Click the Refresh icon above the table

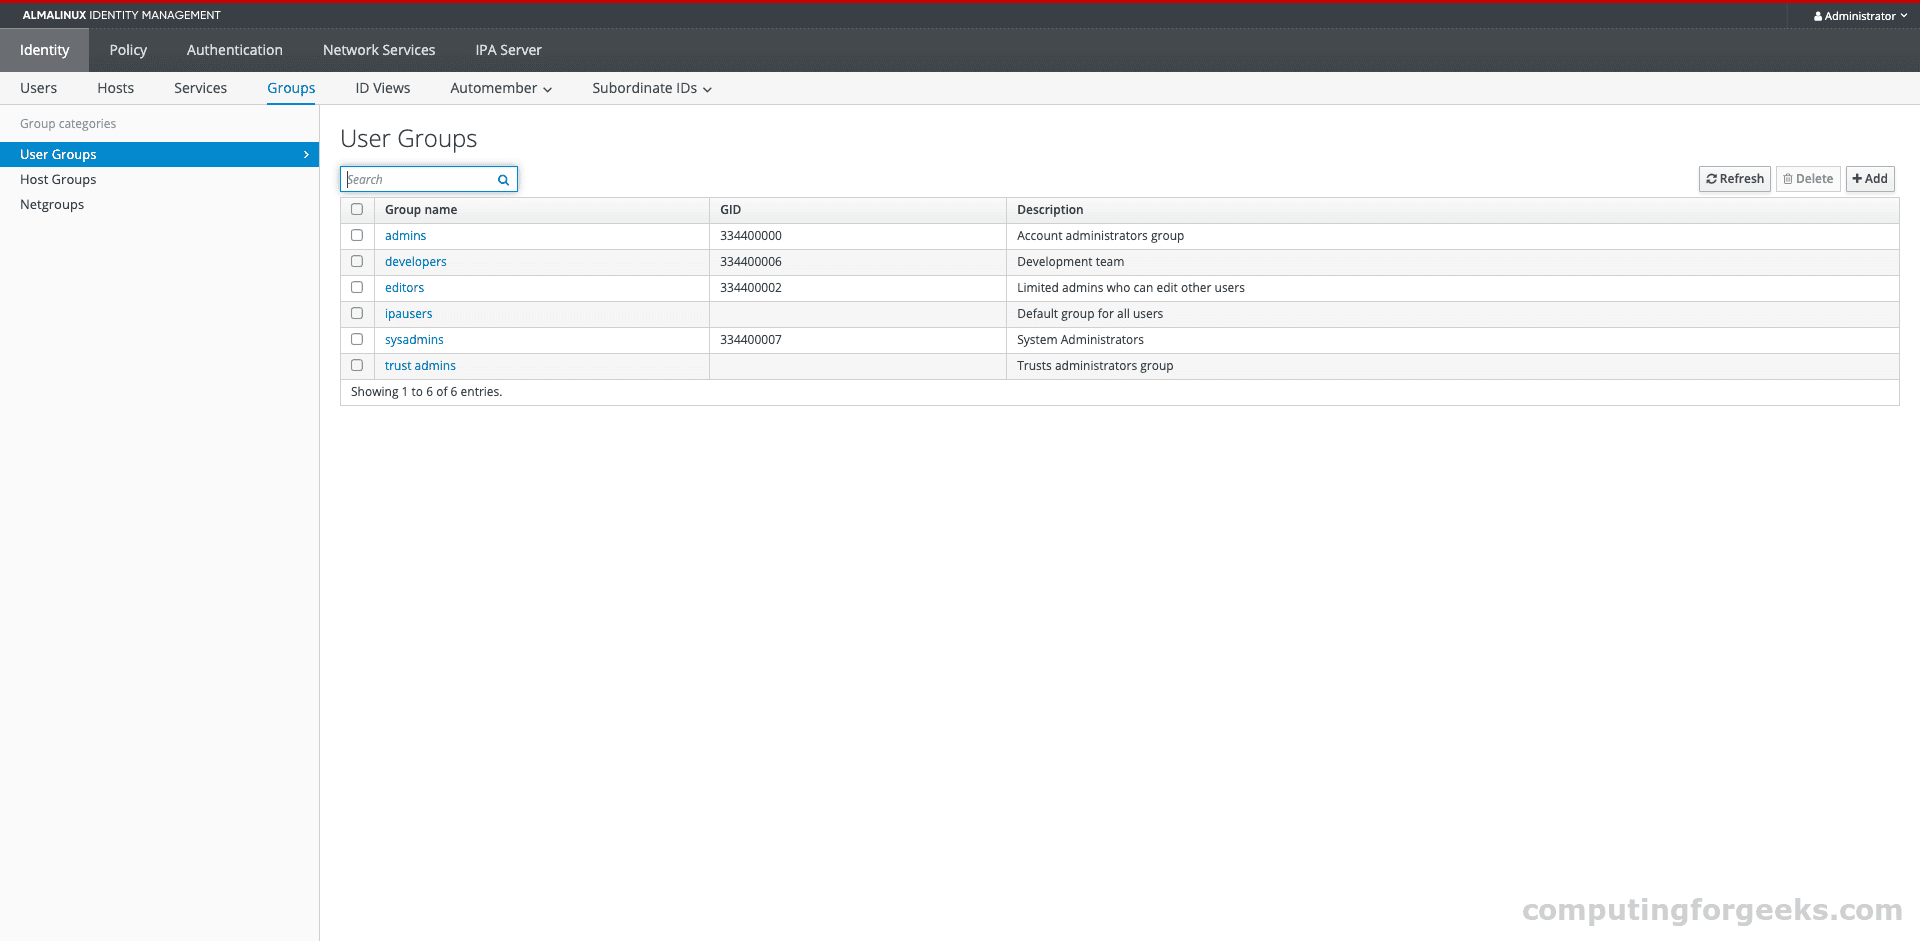pyautogui.click(x=1711, y=179)
